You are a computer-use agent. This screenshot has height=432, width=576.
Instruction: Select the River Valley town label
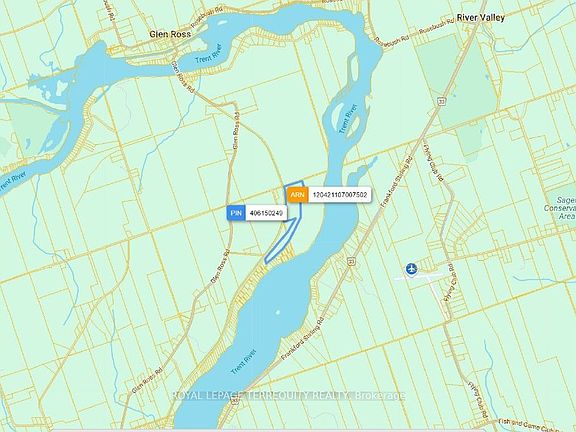pyautogui.click(x=480, y=17)
